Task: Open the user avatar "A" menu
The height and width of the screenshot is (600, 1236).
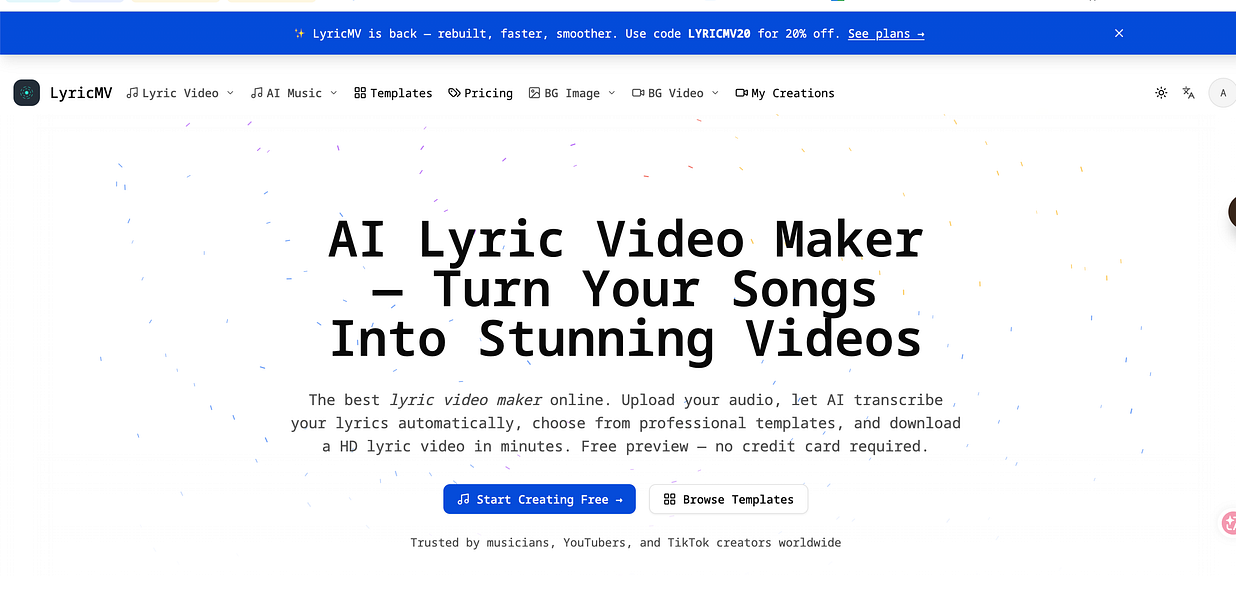Action: coord(1222,93)
